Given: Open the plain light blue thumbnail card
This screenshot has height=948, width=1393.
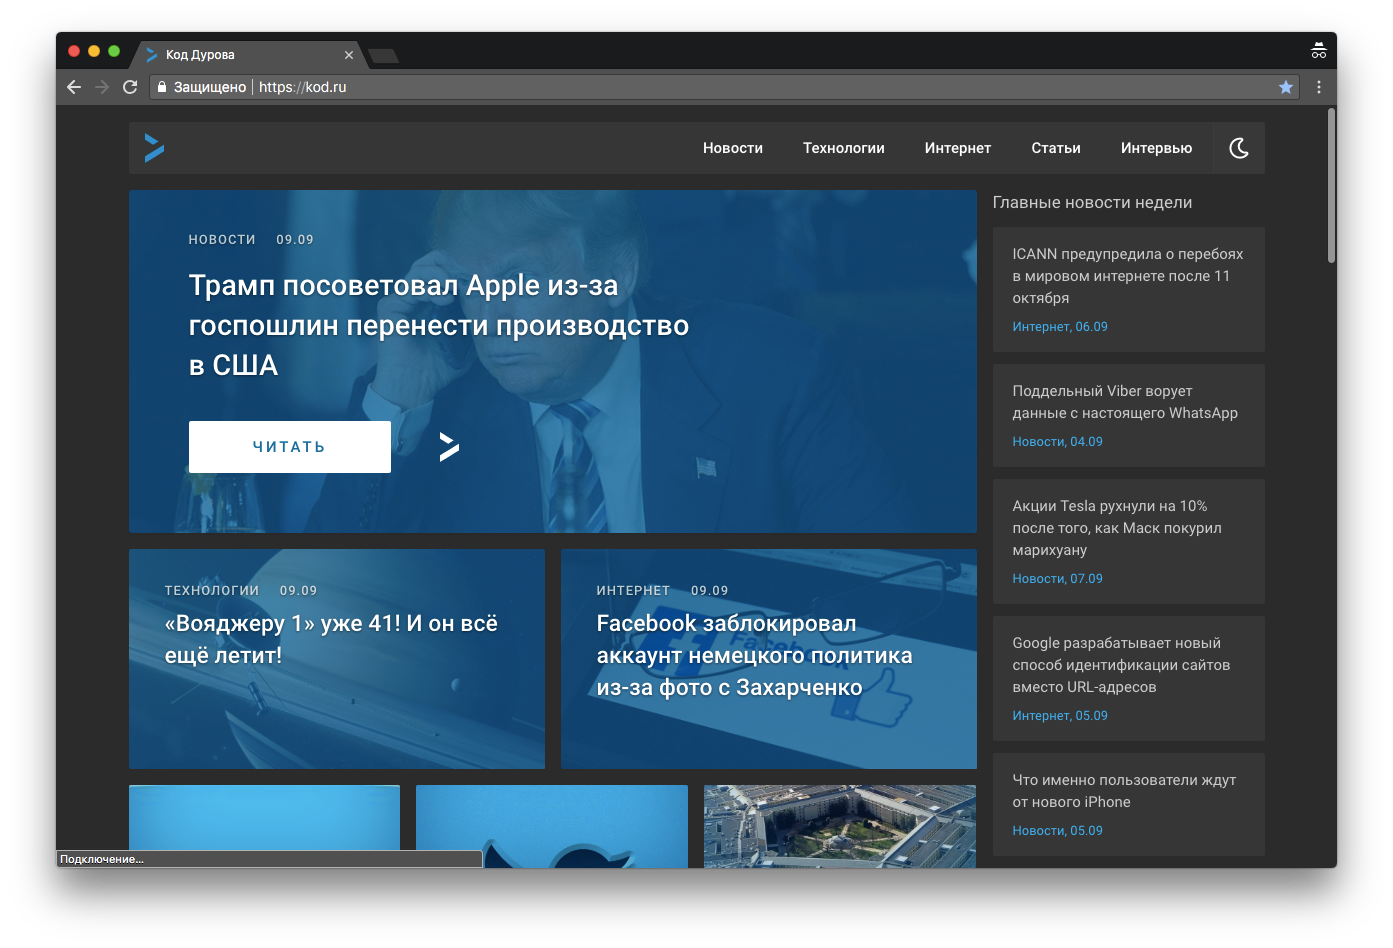Looking at the screenshot, I should click(x=264, y=818).
